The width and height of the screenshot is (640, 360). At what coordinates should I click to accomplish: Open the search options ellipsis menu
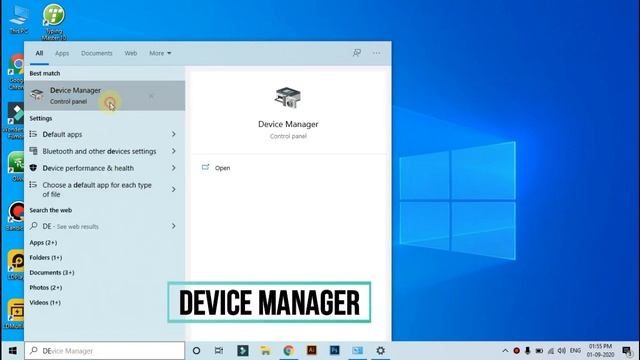376,53
